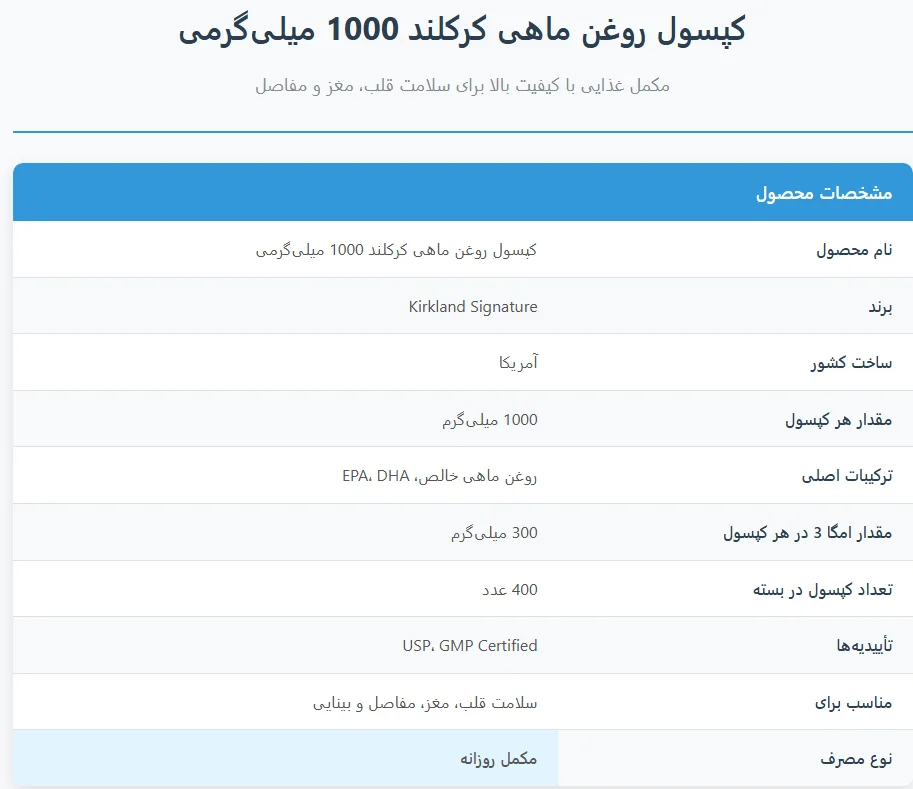Select the 'مقدار امگا 3 در هر کپسول' label

tap(807, 533)
